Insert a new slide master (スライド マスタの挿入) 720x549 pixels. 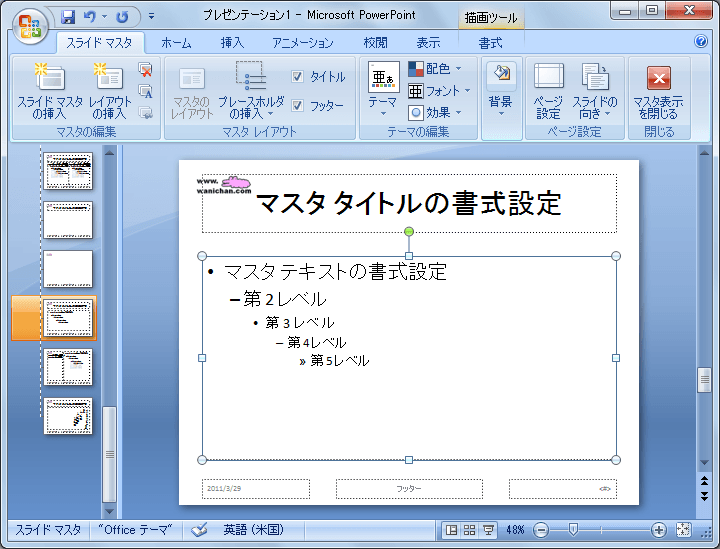(x=50, y=91)
